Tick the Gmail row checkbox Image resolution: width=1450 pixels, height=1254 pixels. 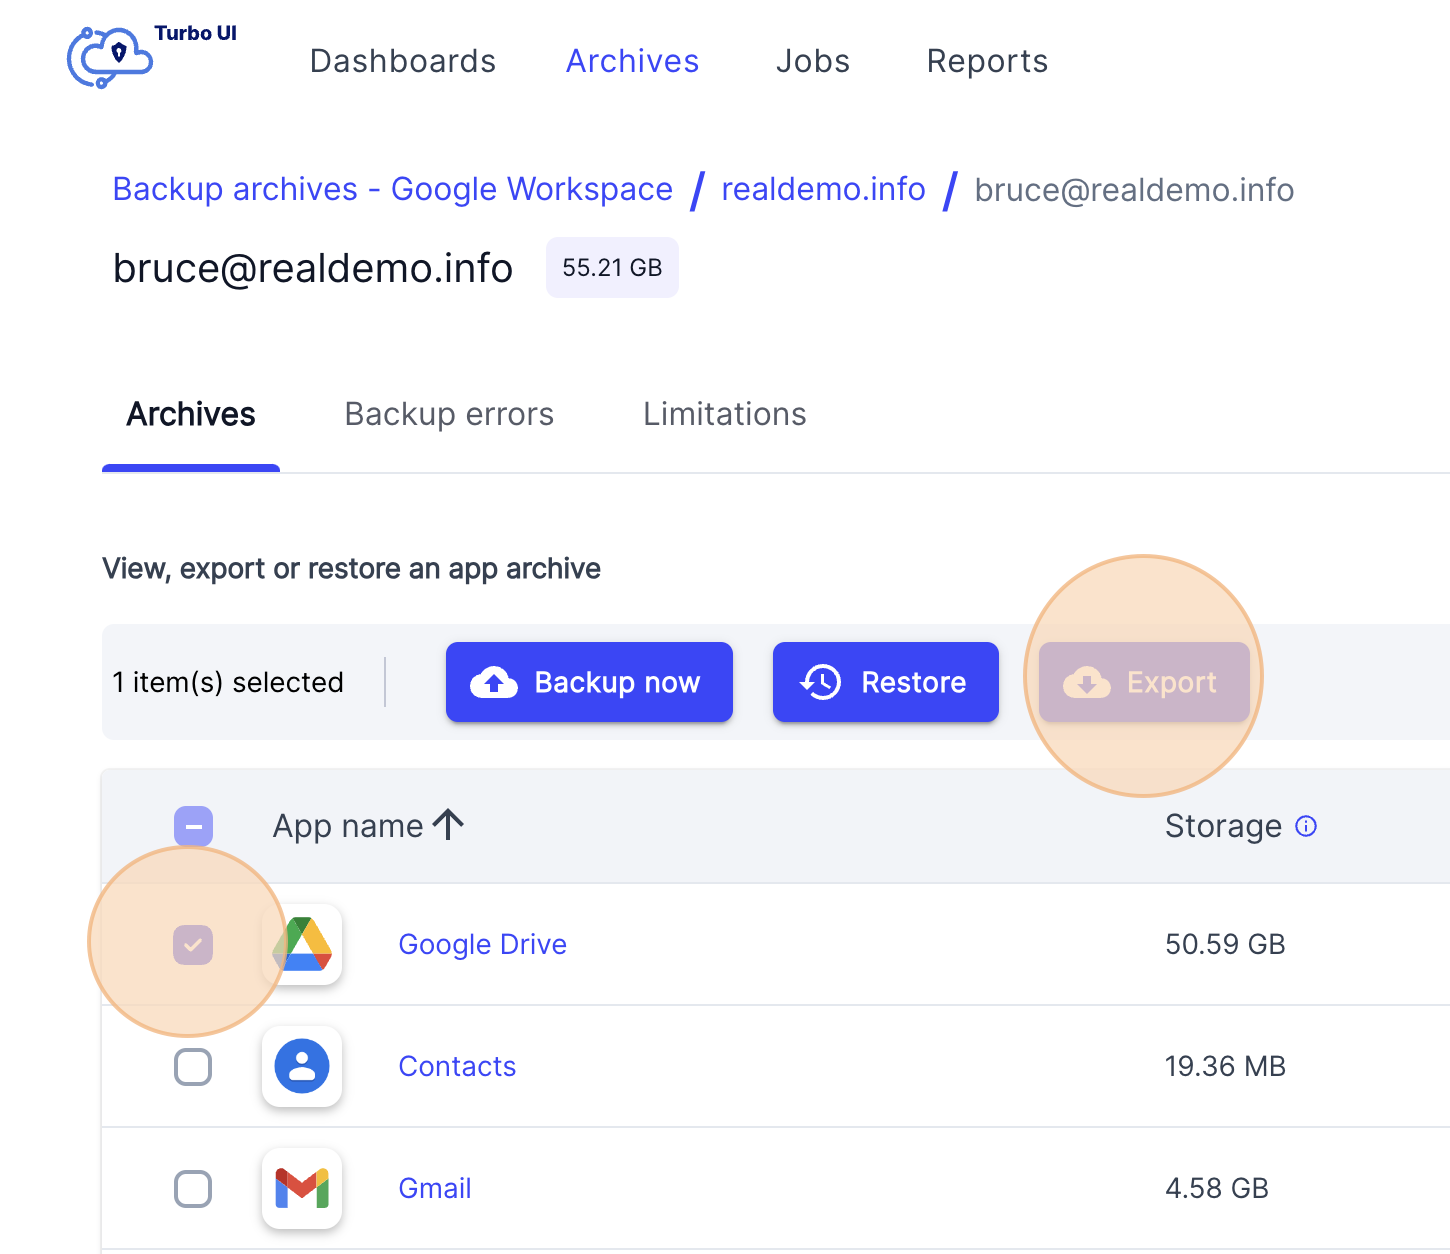coord(193,1189)
